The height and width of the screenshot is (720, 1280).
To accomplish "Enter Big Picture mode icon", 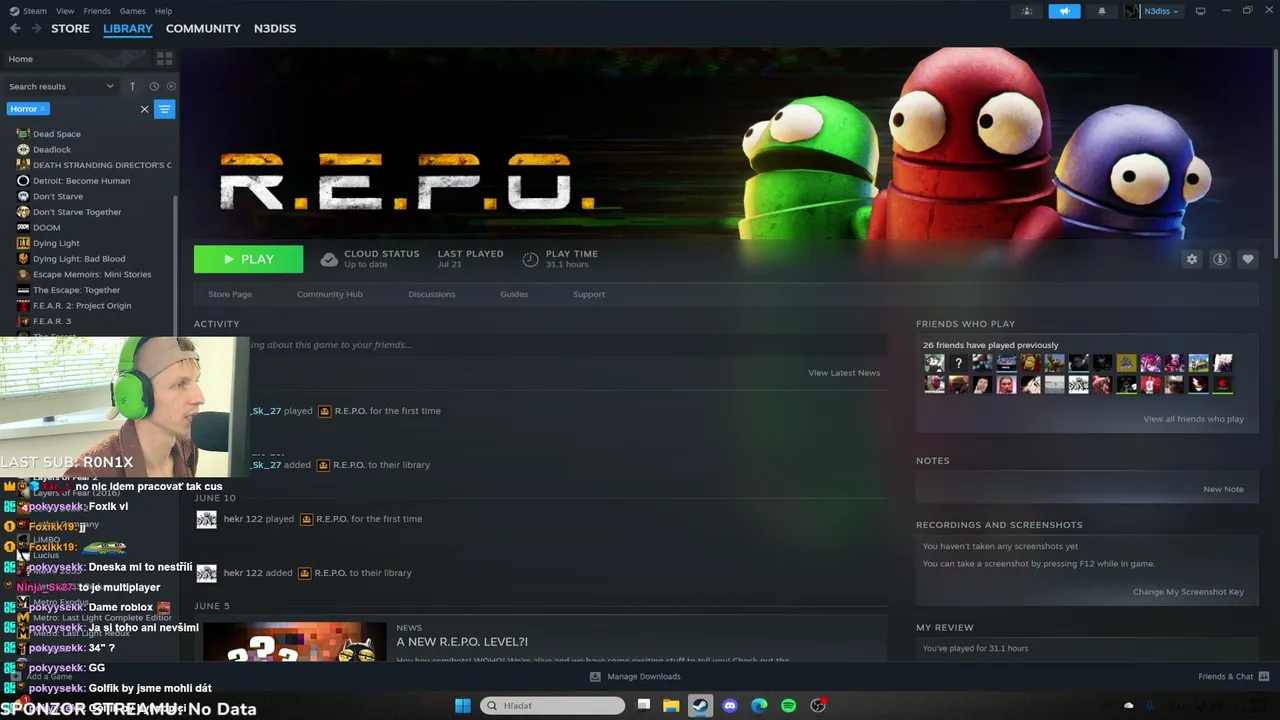I will click(1201, 11).
